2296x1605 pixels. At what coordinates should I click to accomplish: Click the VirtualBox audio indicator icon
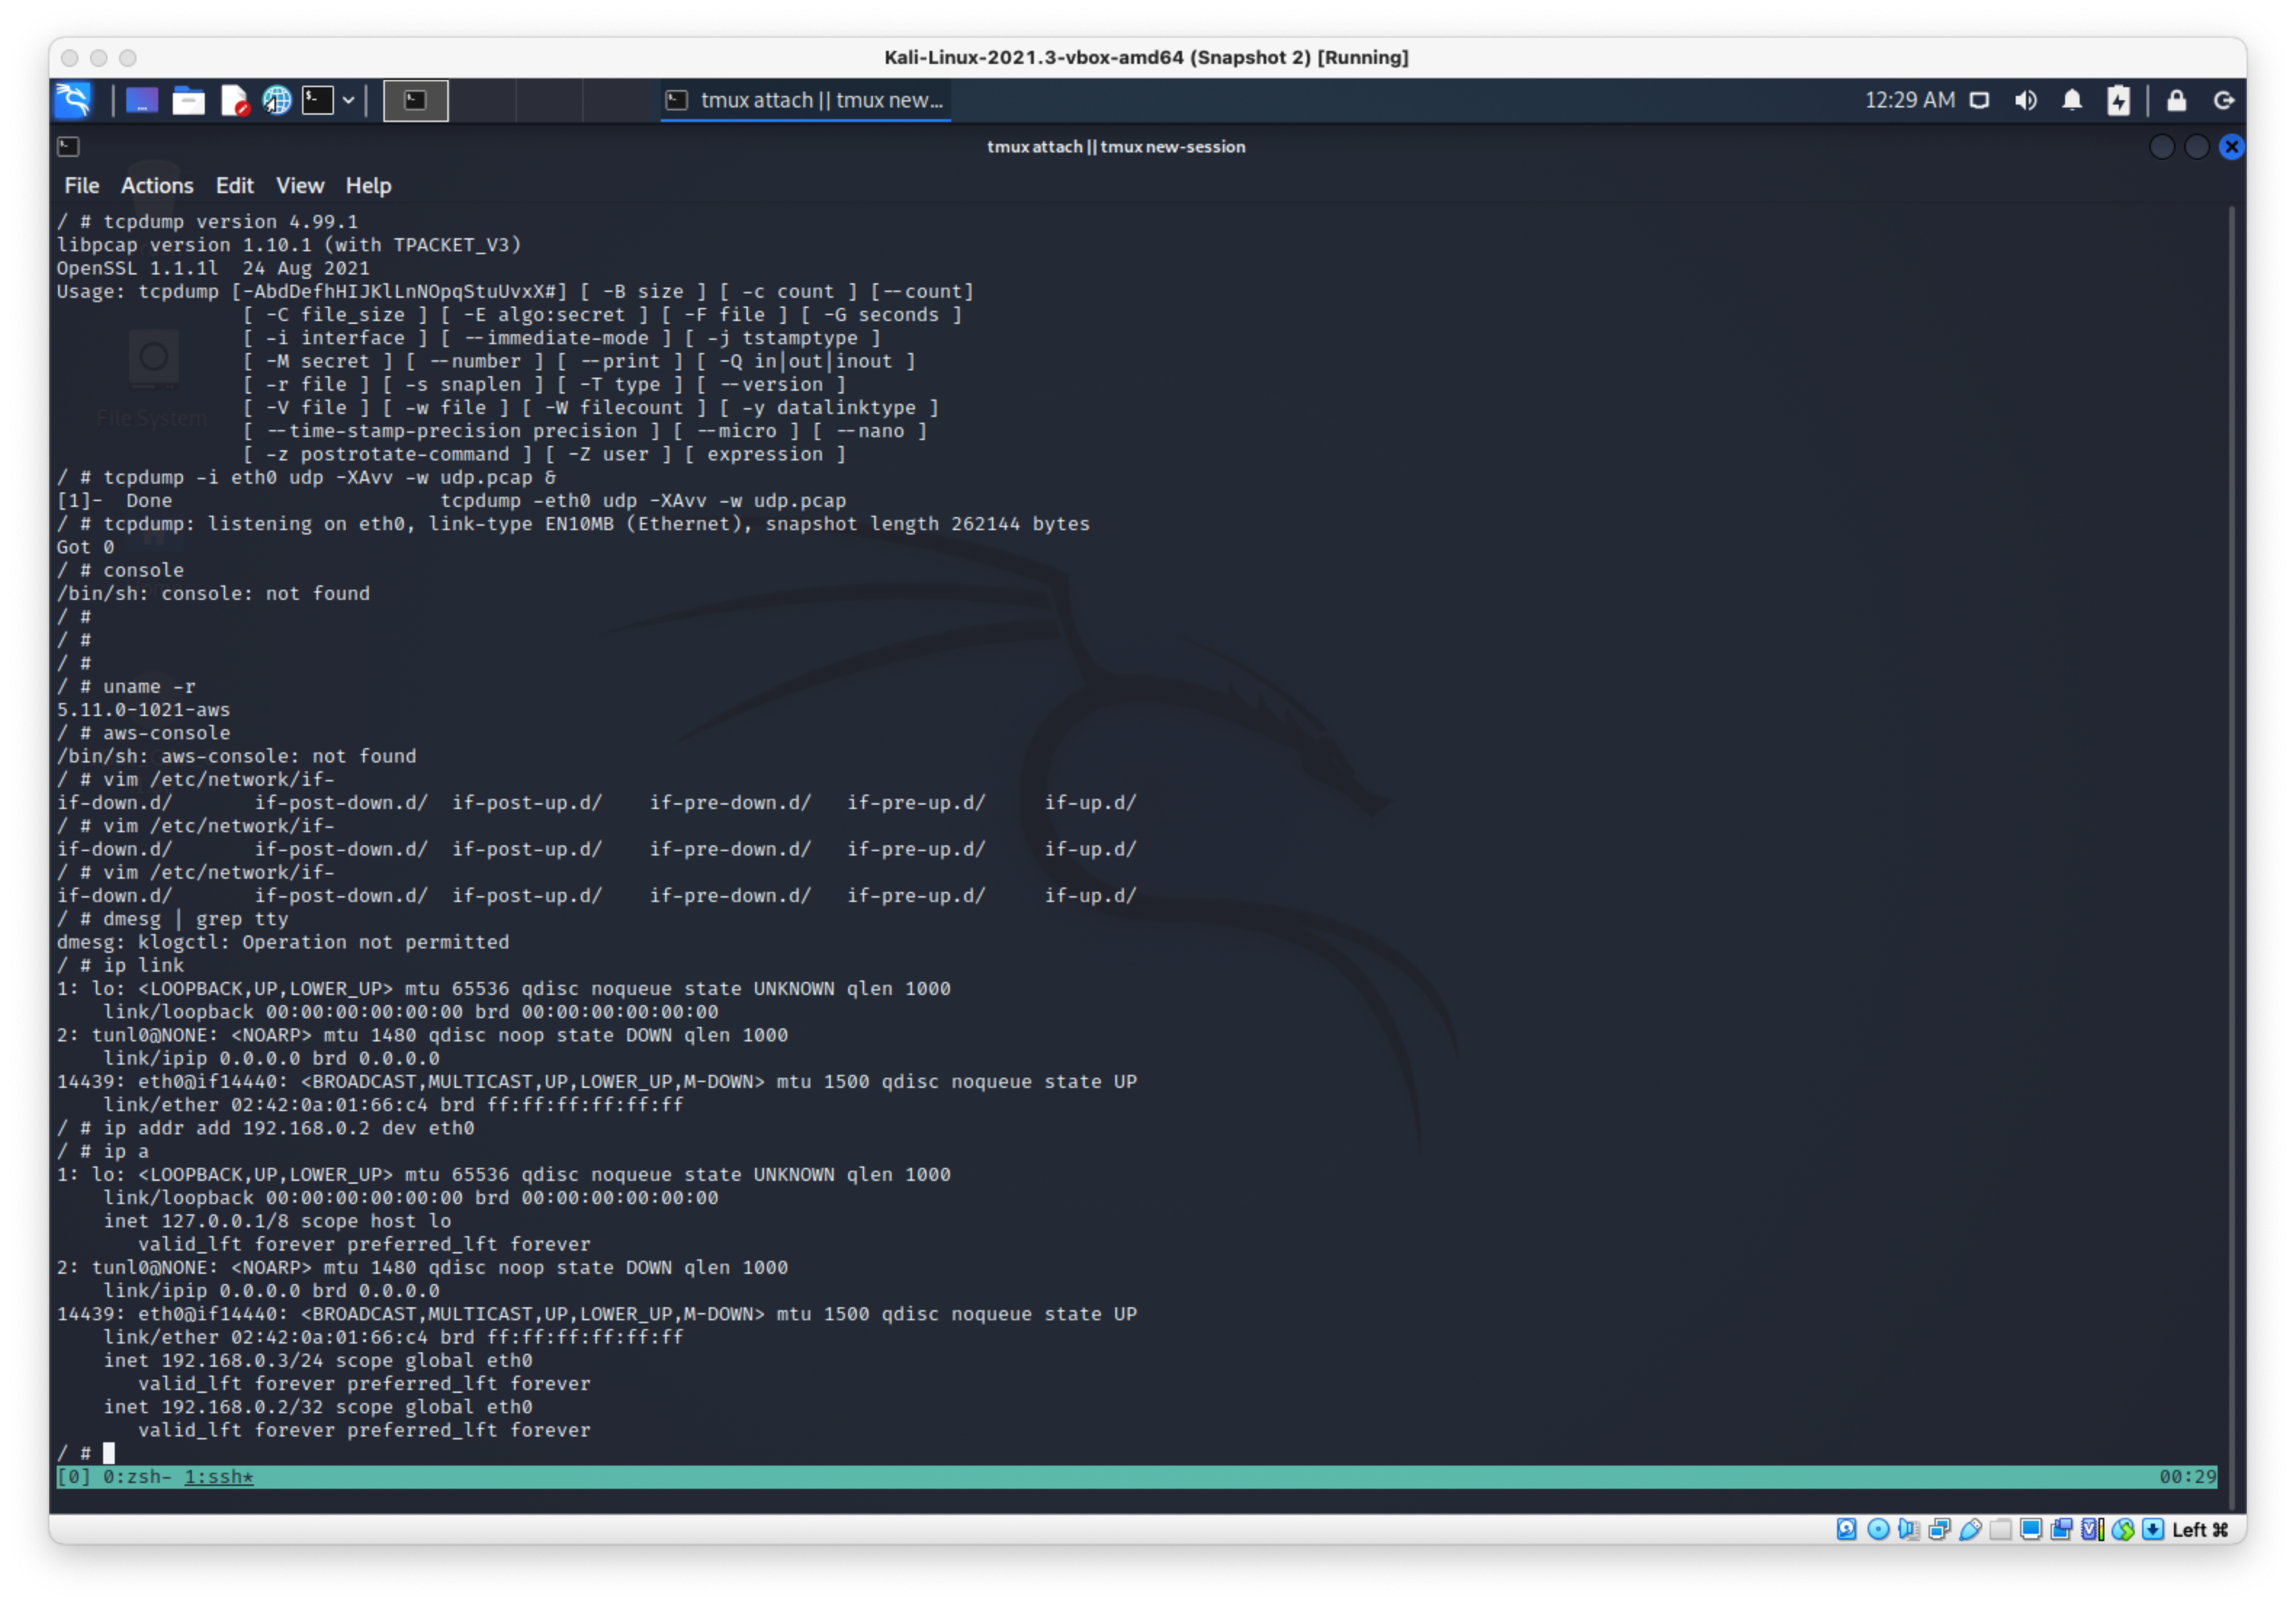(x=1908, y=1530)
